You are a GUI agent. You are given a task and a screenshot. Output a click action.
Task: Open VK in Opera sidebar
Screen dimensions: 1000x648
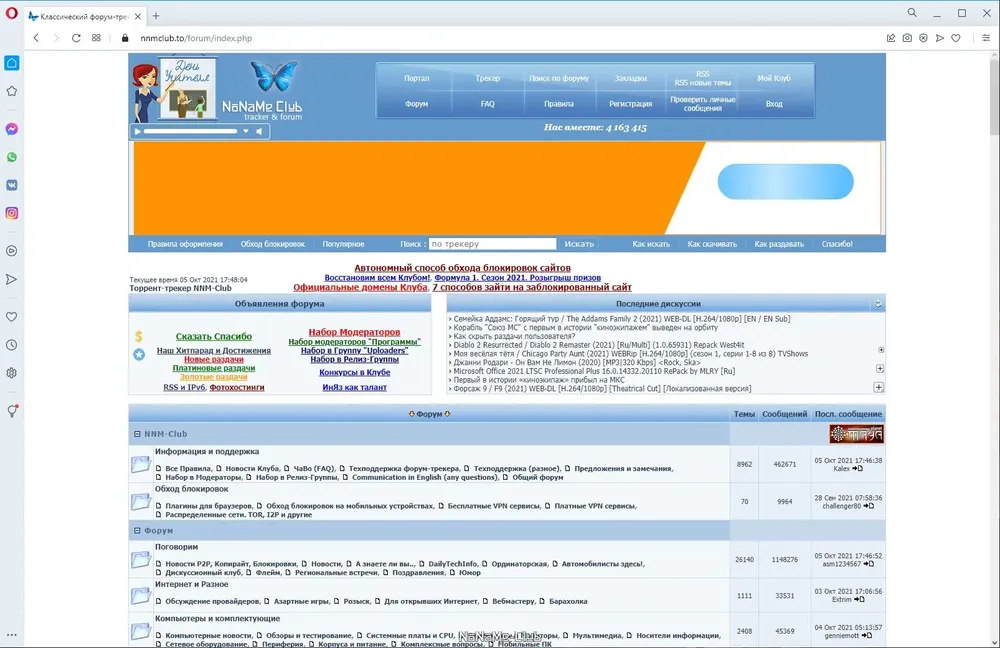click(11, 185)
